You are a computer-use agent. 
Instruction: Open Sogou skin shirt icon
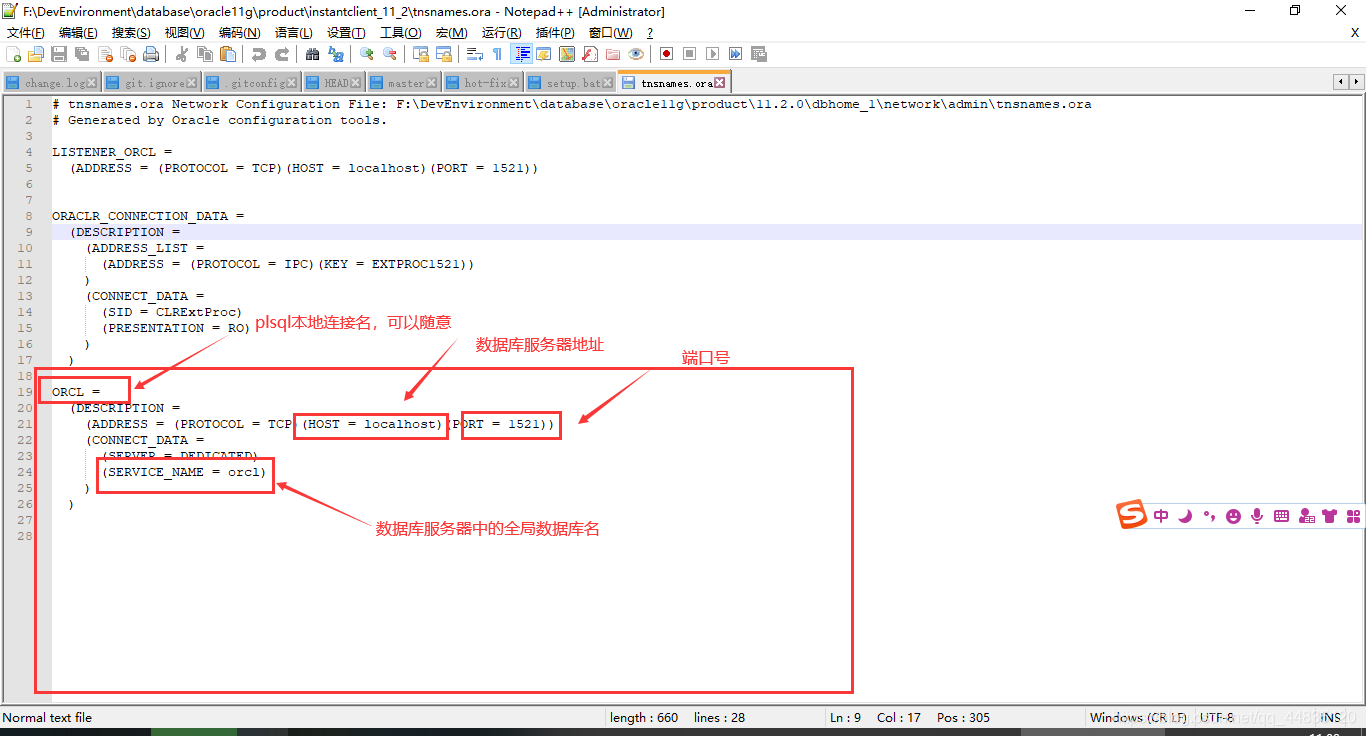1330,516
